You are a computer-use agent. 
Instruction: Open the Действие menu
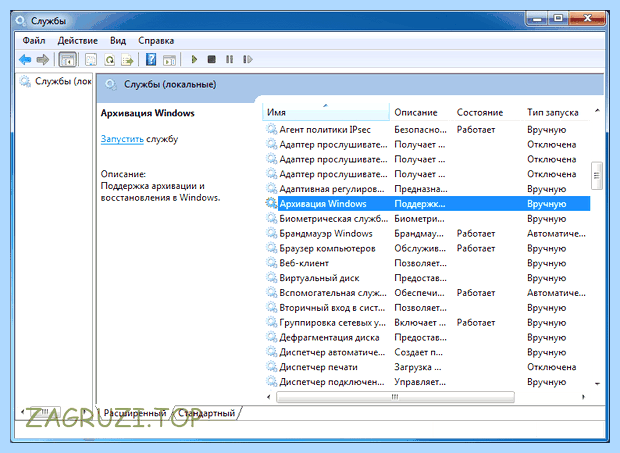click(x=78, y=41)
